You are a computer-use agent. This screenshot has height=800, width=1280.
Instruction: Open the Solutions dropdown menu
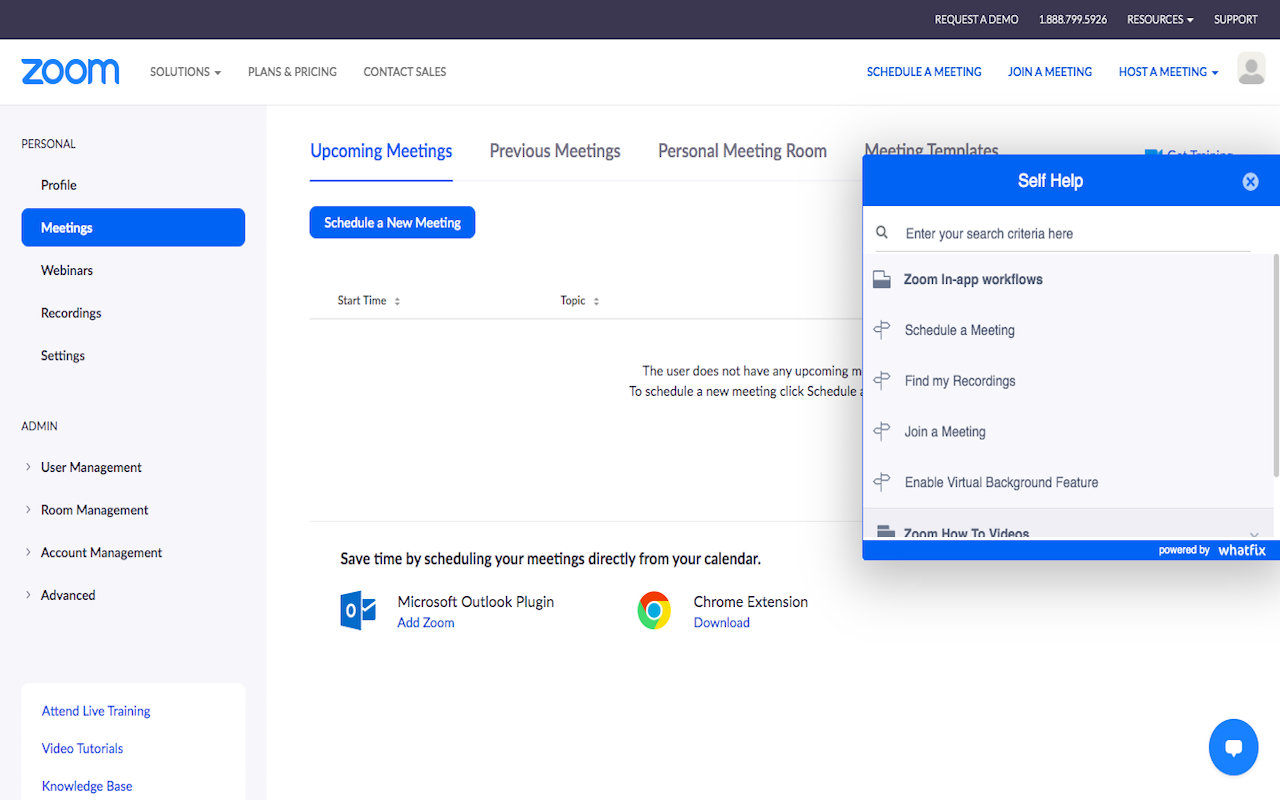[185, 72]
